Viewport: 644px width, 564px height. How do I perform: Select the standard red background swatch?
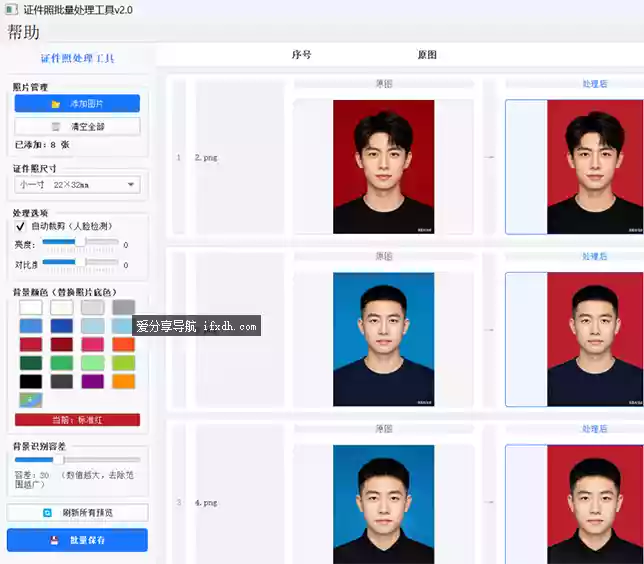(x=31, y=345)
